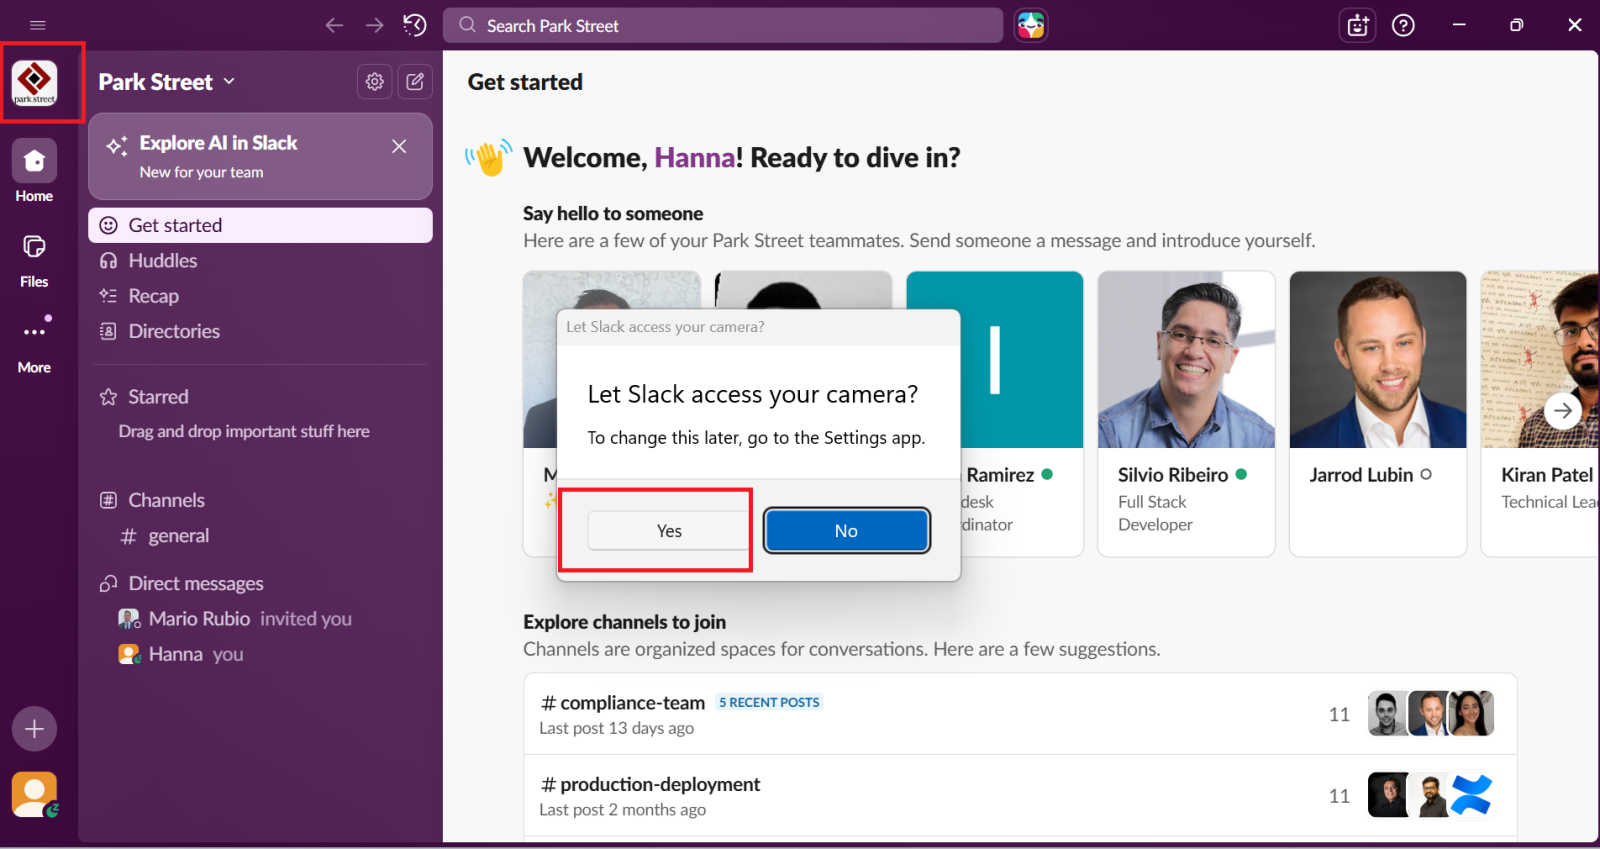This screenshot has width=1600, height=849.
Task: Open Recap in the sidebar
Action: coord(260,296)
